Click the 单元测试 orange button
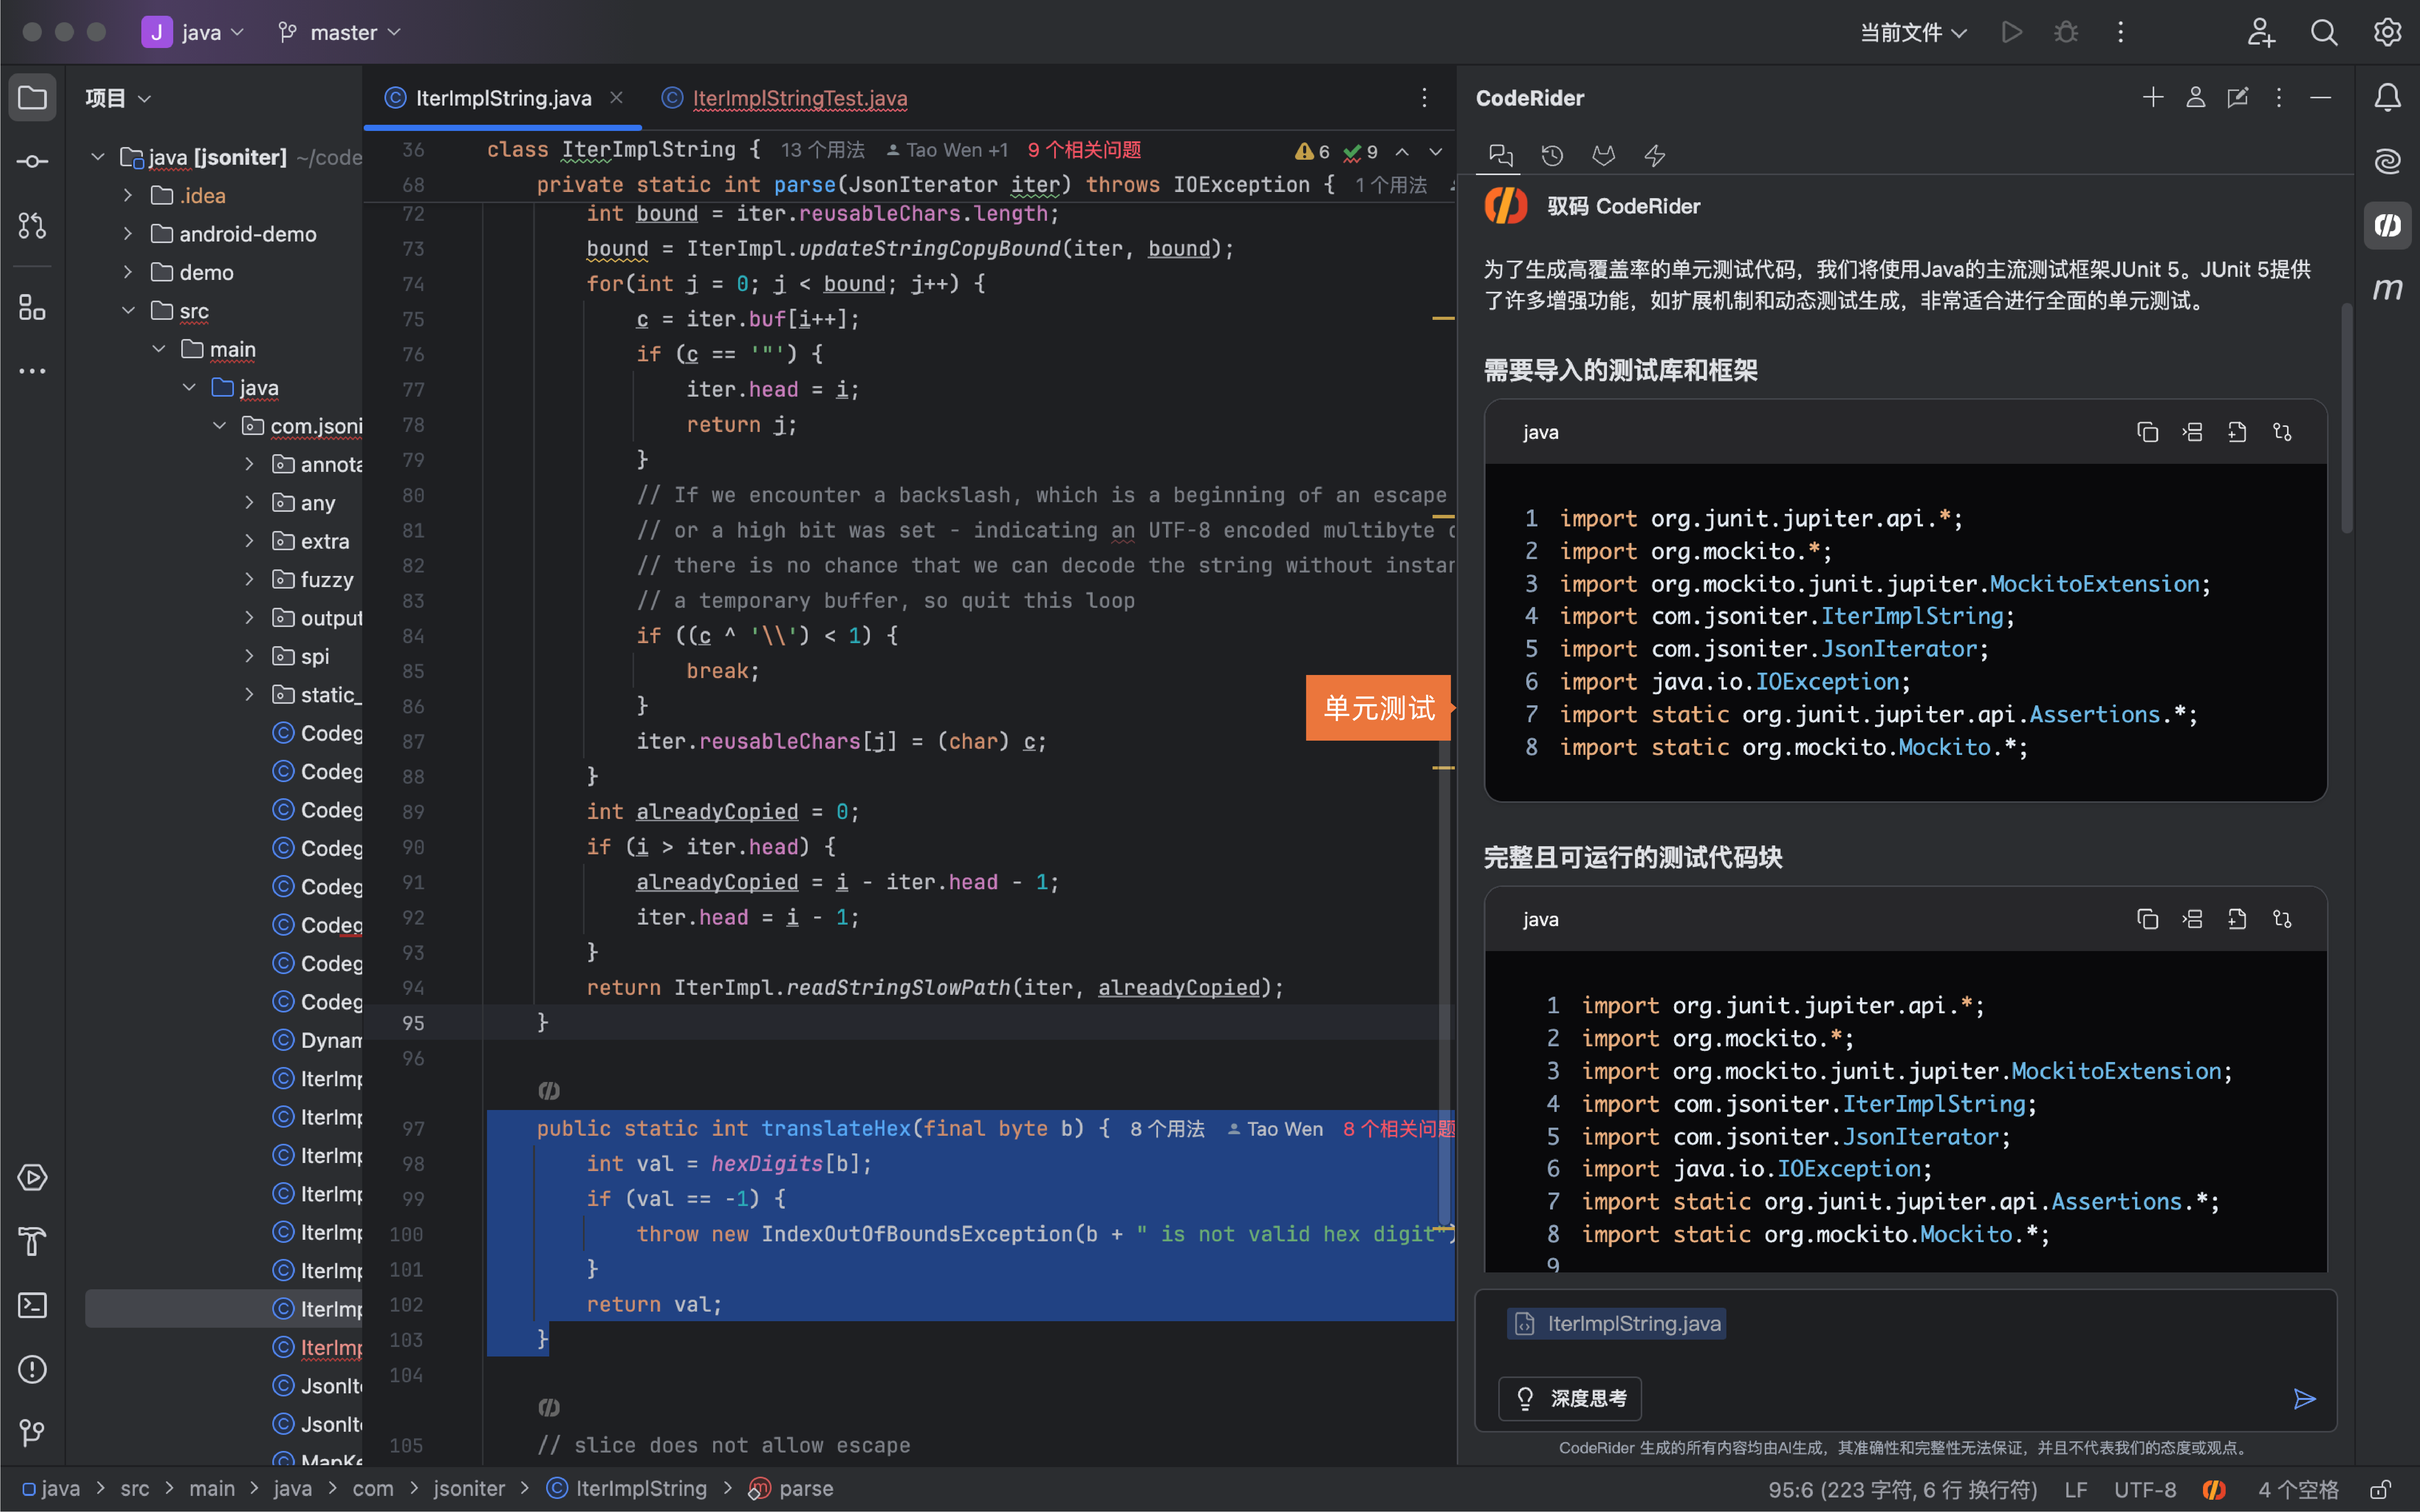This screenshot has width=2420, height=1512. click(x=1378, y=708)
